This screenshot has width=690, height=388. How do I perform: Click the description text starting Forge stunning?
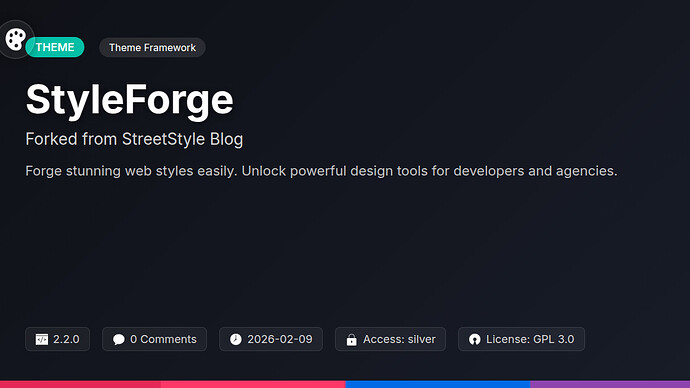click(321, 171)
